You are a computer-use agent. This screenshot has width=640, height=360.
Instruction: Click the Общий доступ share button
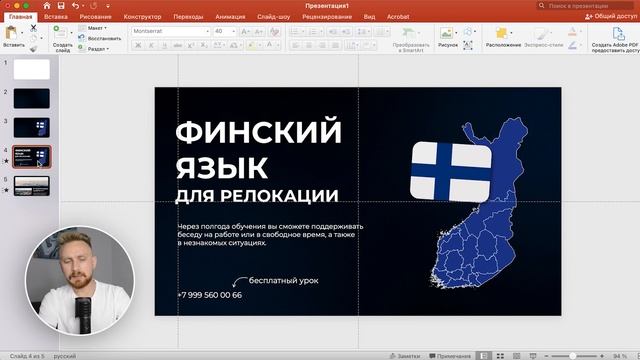pyautogui.click(x=611, y=16)
